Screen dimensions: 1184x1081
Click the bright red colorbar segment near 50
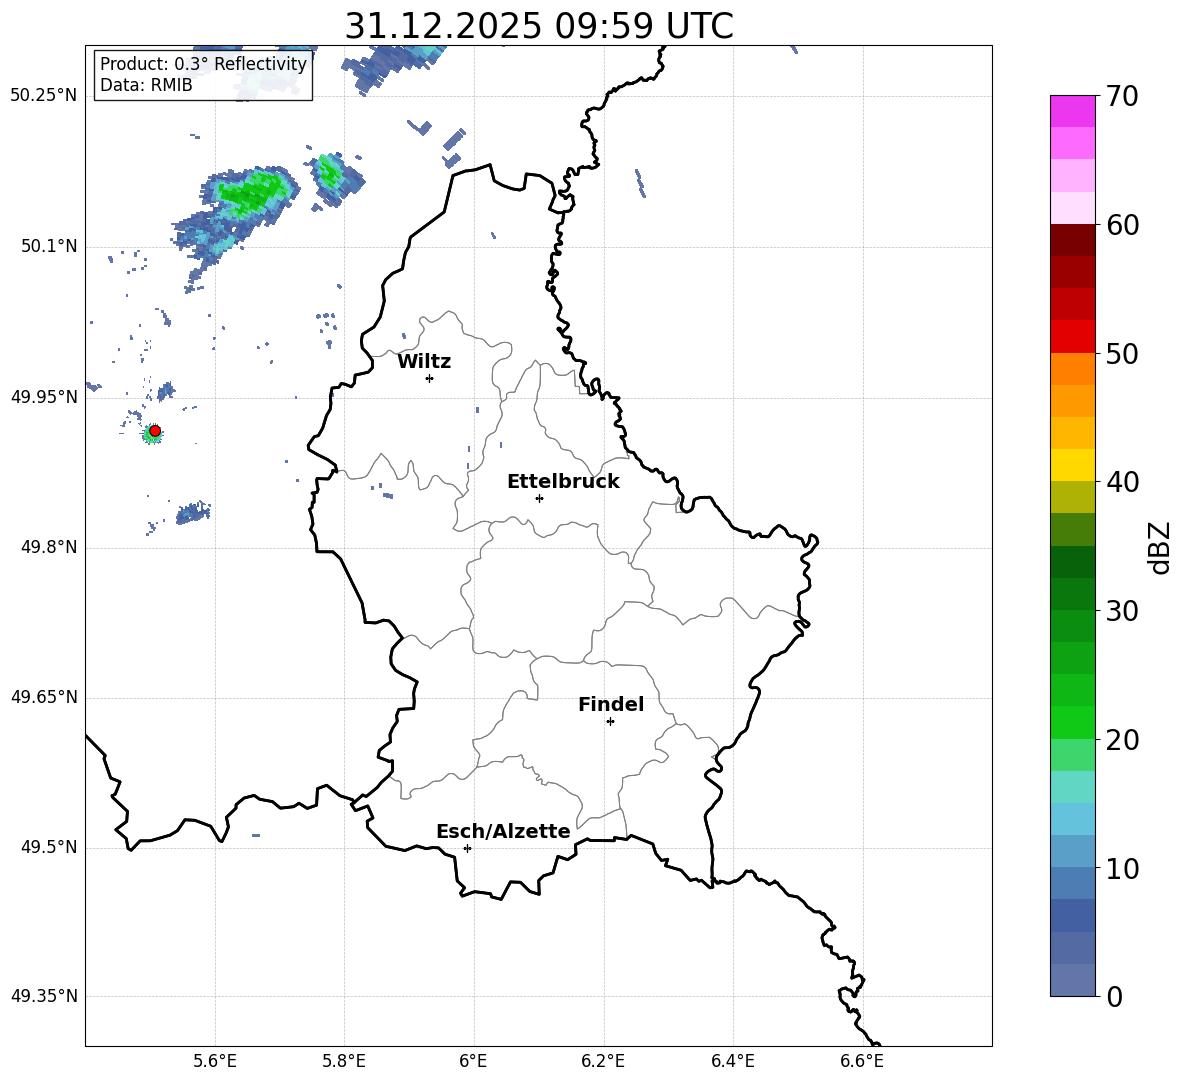tap(1073, 337)
